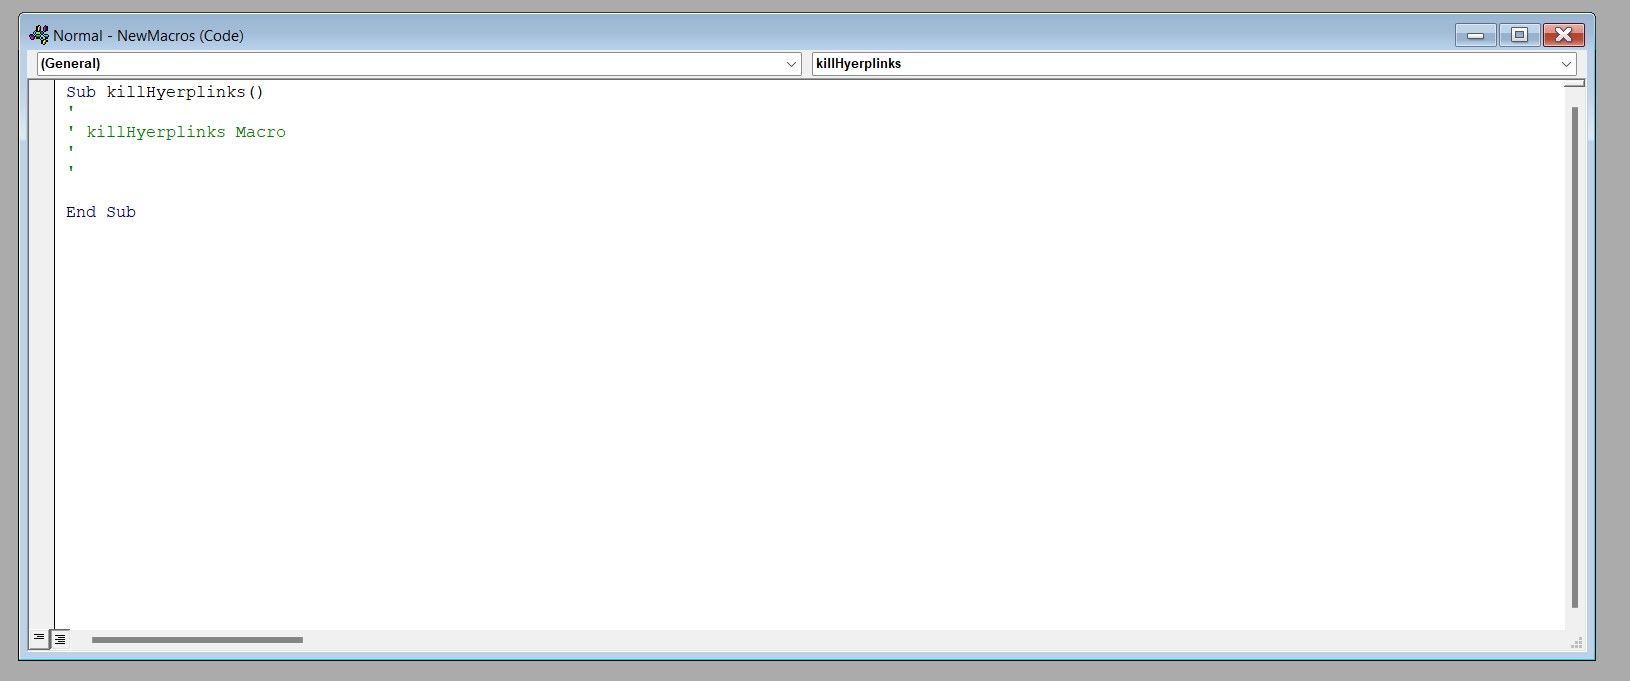This screenshot has width=1630, height=681.
Task: Click the vertical scrollbar thumb
Action: tap(1575, 357)
